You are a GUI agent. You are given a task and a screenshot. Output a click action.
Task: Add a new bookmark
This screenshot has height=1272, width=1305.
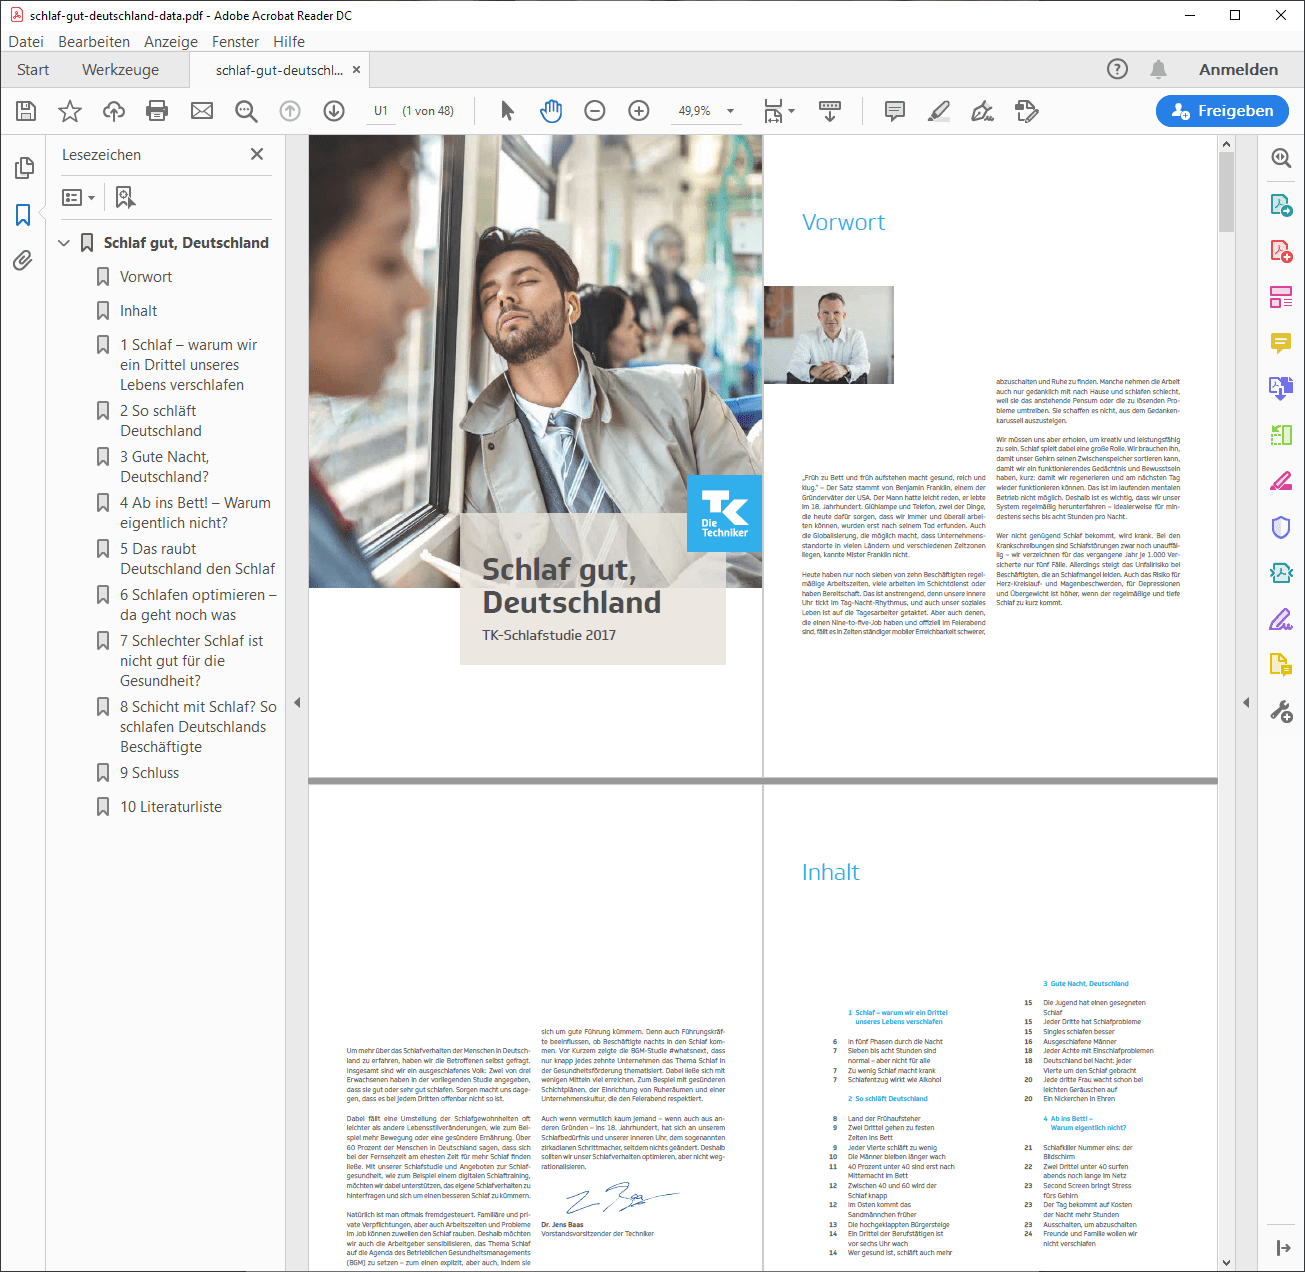[x=125, y=197]
